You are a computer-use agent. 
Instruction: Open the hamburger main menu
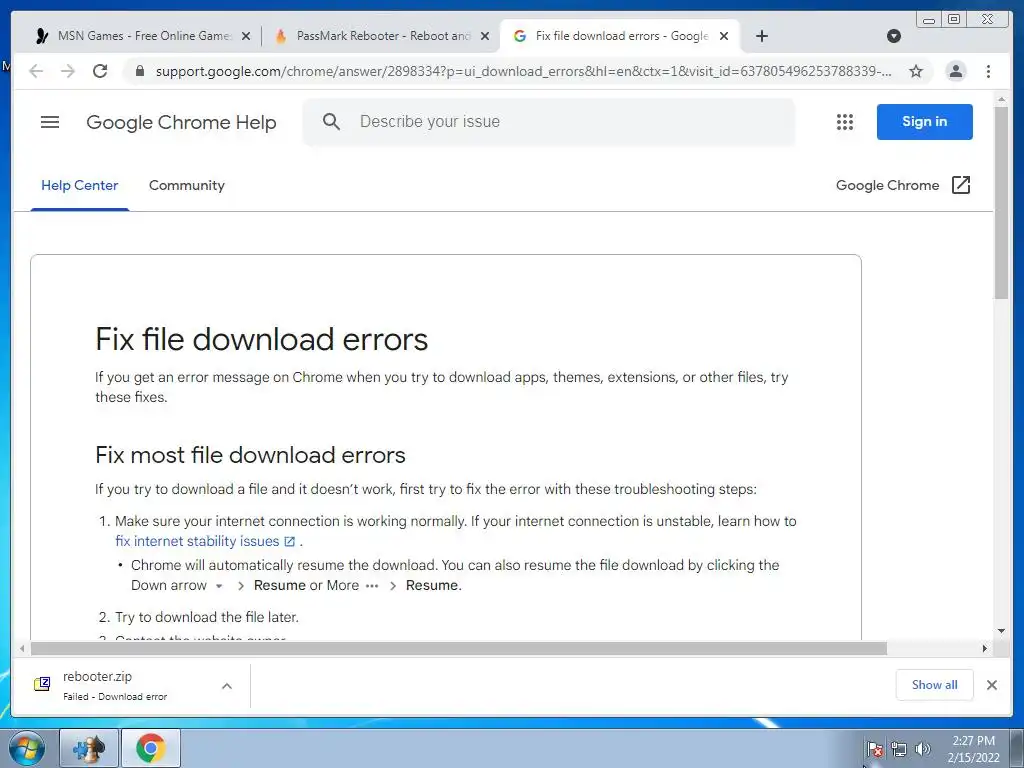pyautogui.click(x=50, y=122)
